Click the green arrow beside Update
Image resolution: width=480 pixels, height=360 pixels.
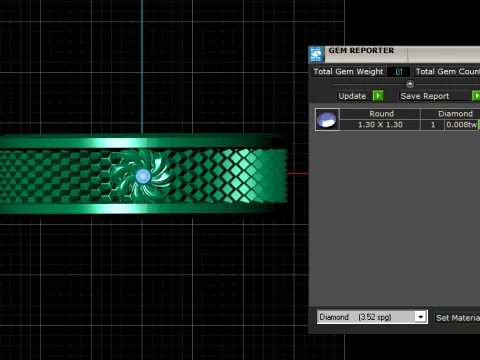[378, 96]
